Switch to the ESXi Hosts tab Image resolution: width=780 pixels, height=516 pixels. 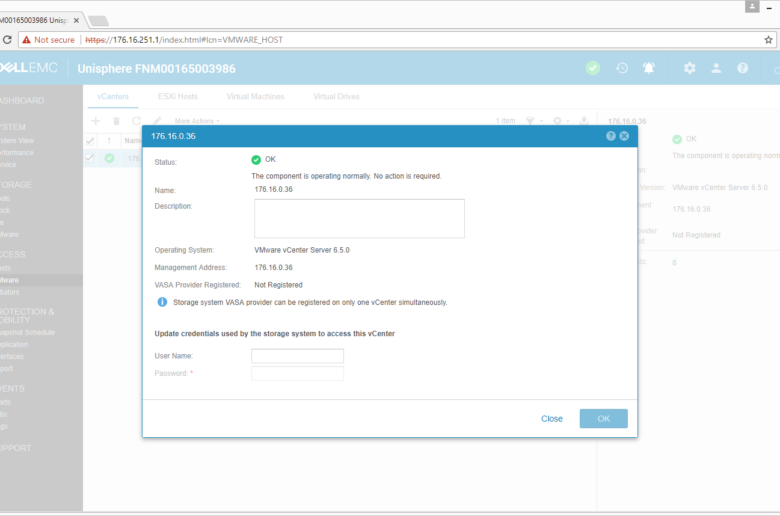point(178,97)
